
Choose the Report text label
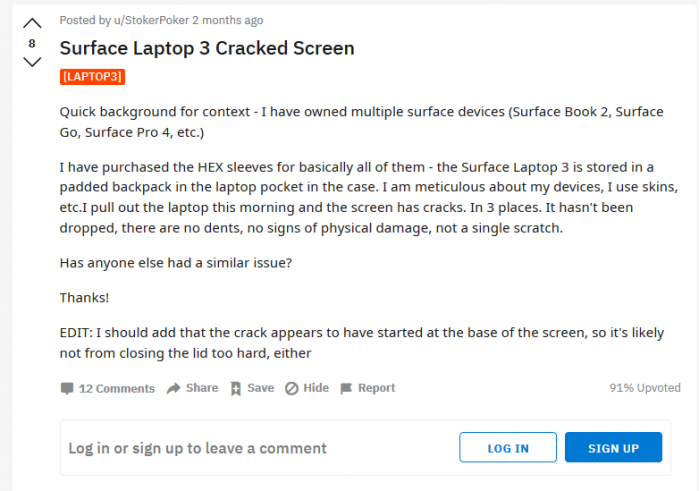[377, 388]
